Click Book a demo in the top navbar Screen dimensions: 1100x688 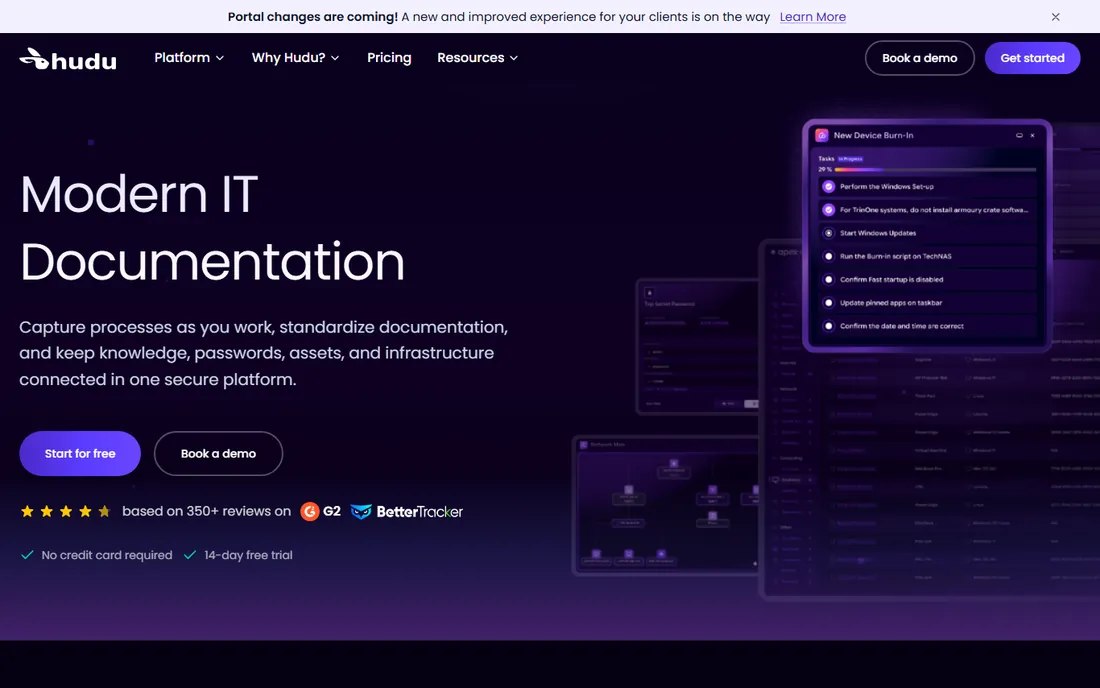[x=919, y=58]
